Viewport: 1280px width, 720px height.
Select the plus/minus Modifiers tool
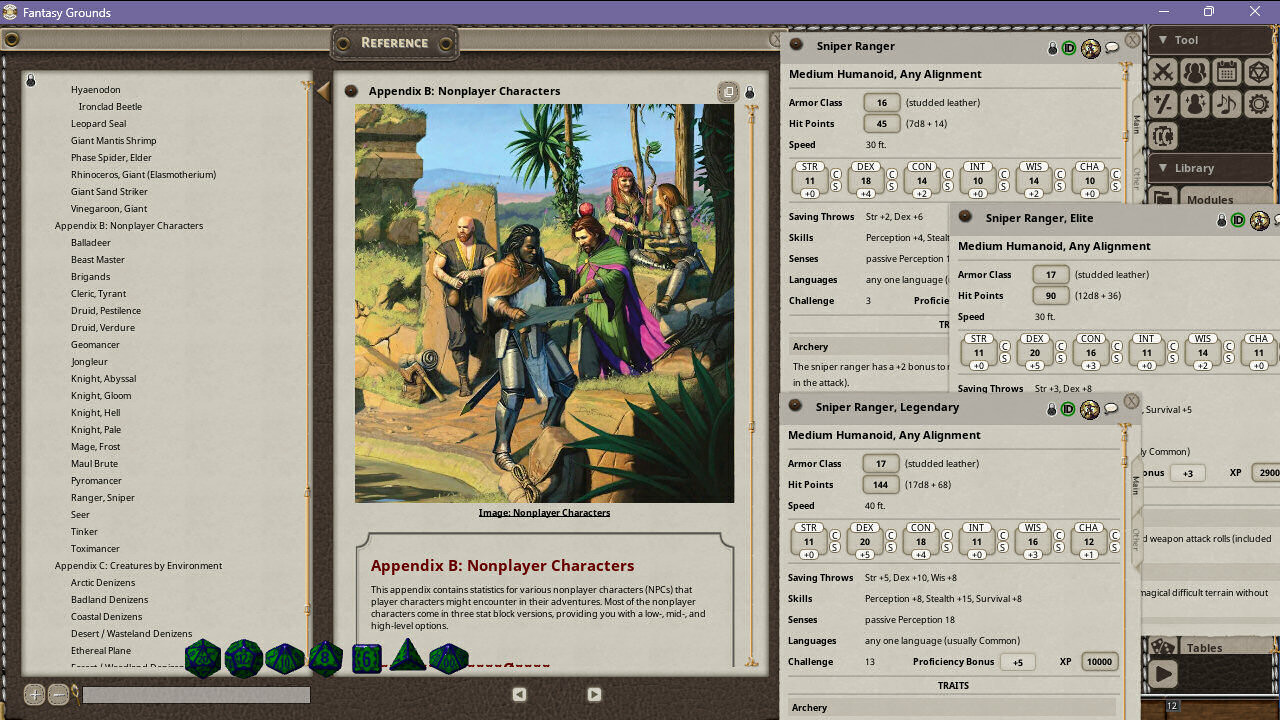click(1163, 104)
